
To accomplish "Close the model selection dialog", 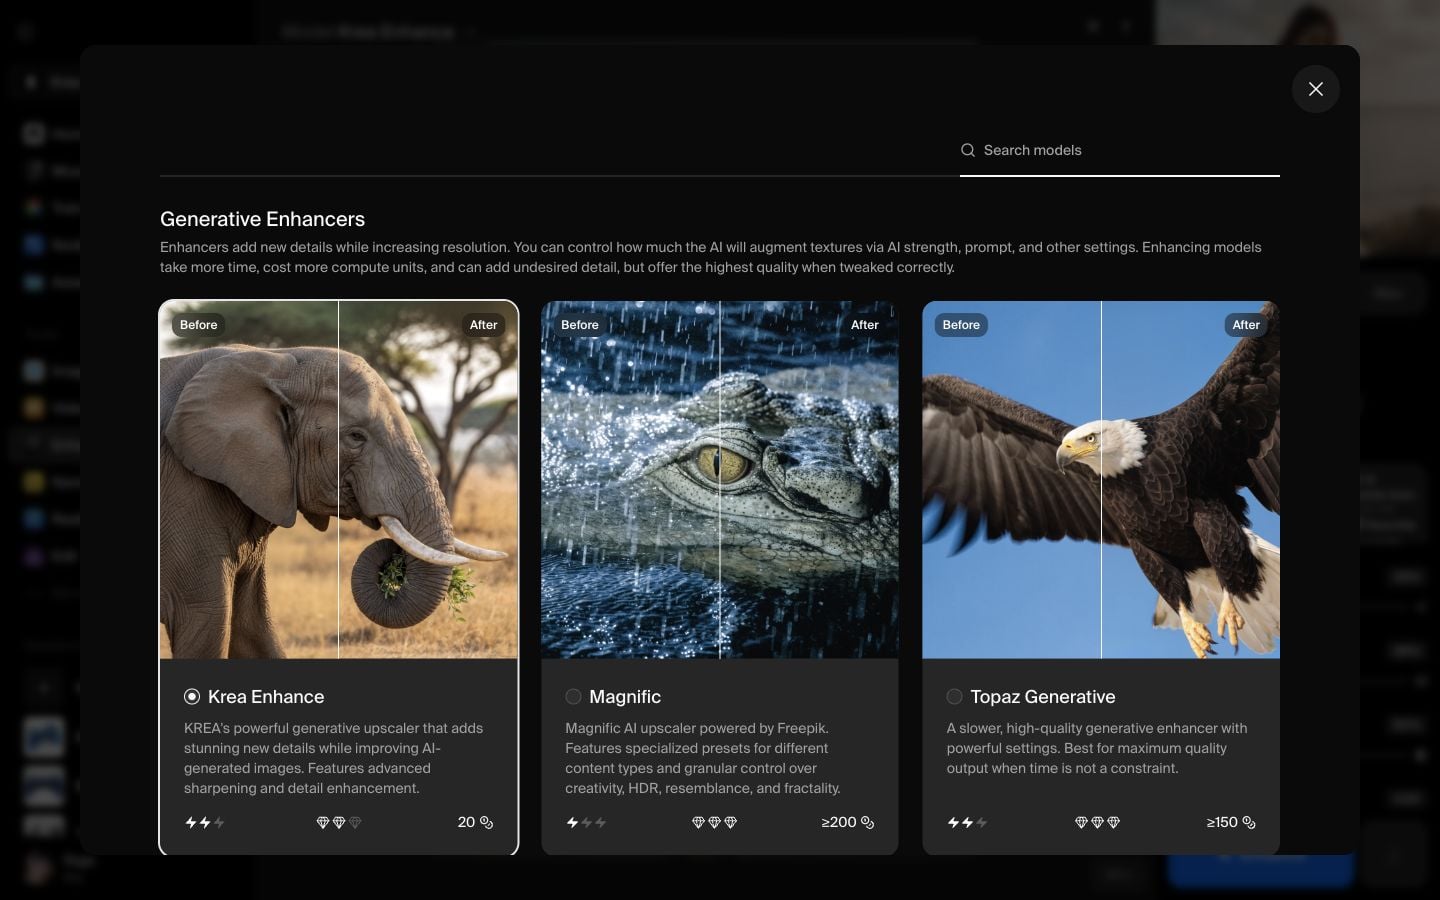I will 1315,89.
